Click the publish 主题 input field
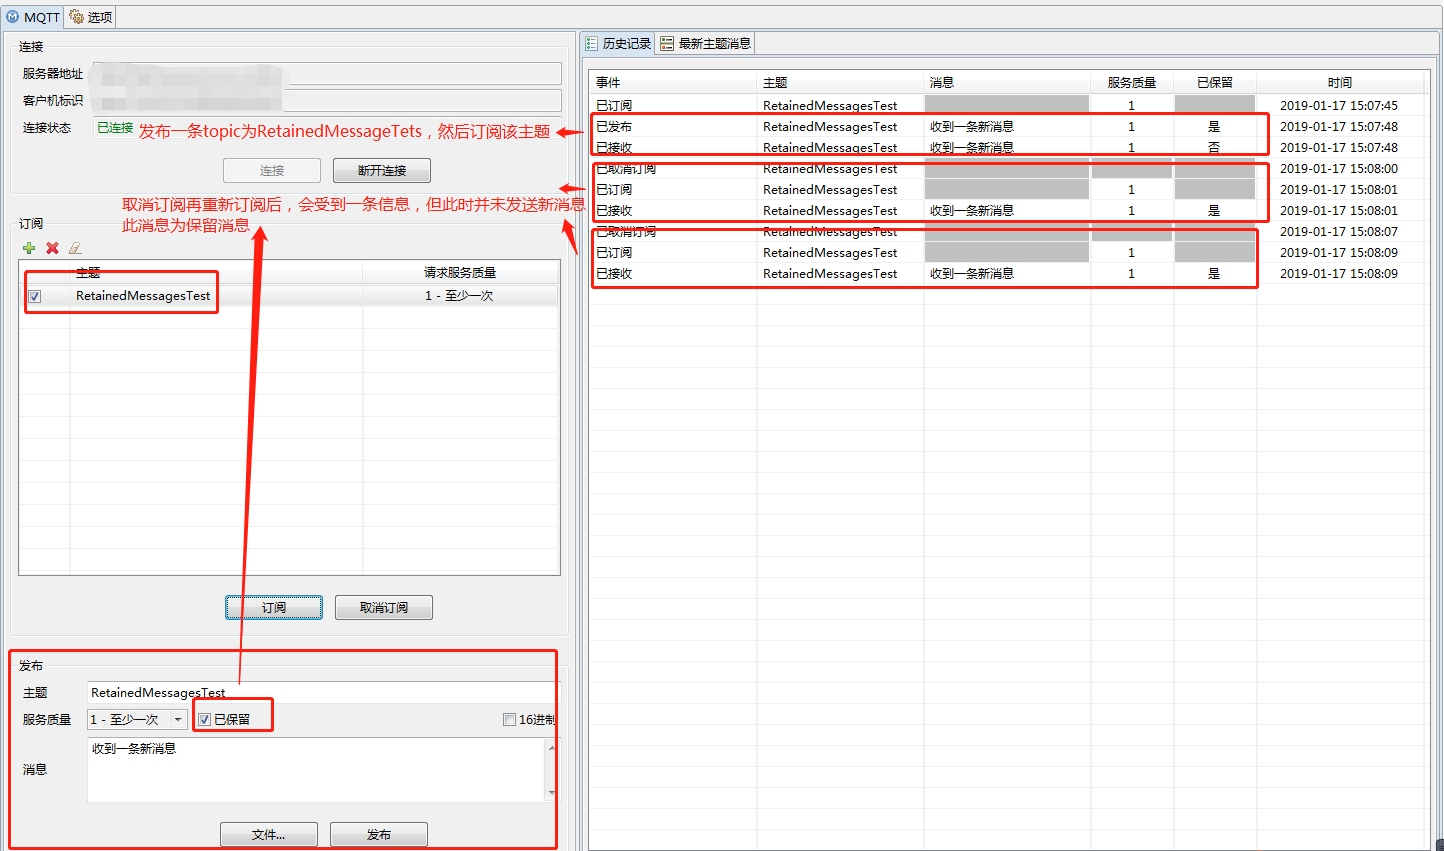1444x851 pixels. pyautogui.click(x=323, y=692)
